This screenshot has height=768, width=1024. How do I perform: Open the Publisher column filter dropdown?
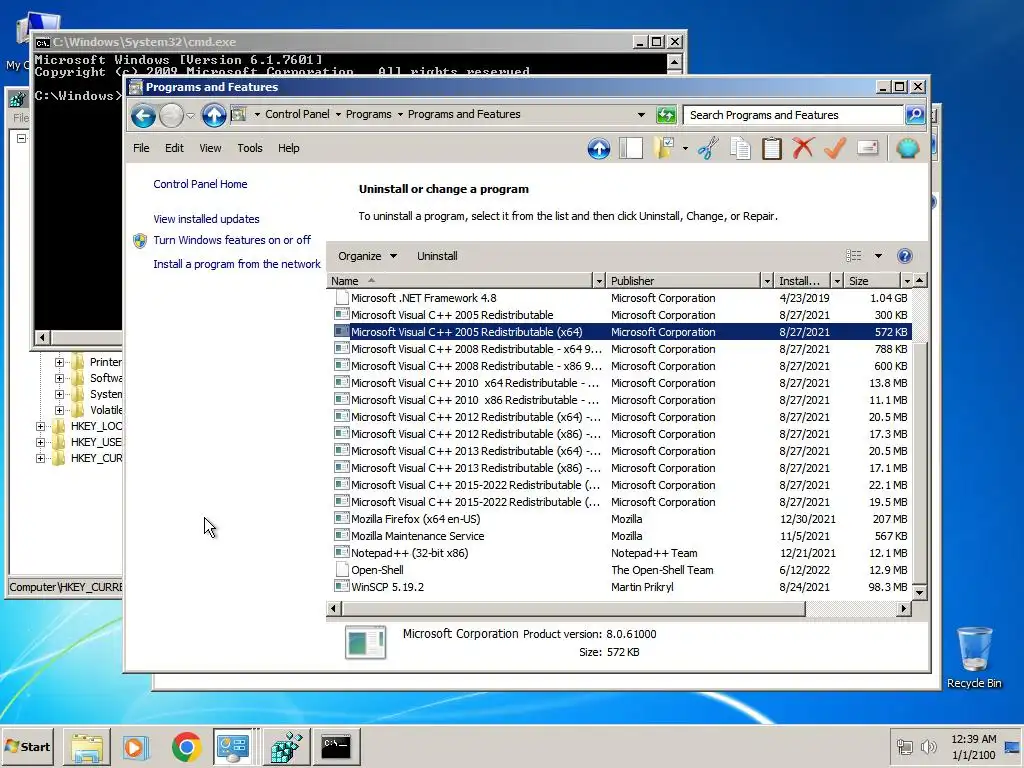[x=767, y=281]
